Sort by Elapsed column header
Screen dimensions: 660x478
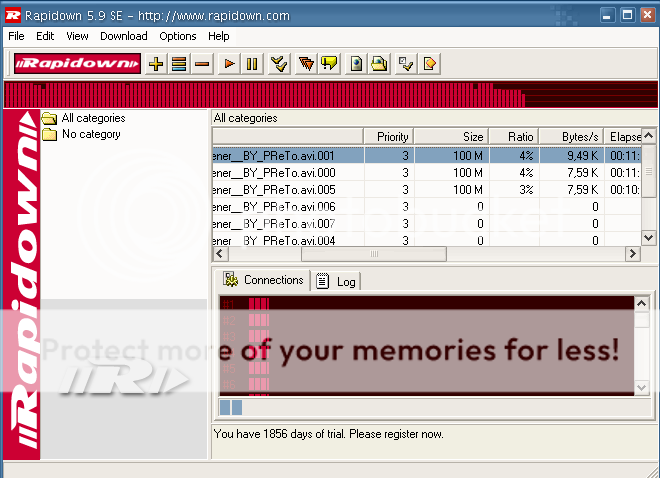click(x=623, y=137)
